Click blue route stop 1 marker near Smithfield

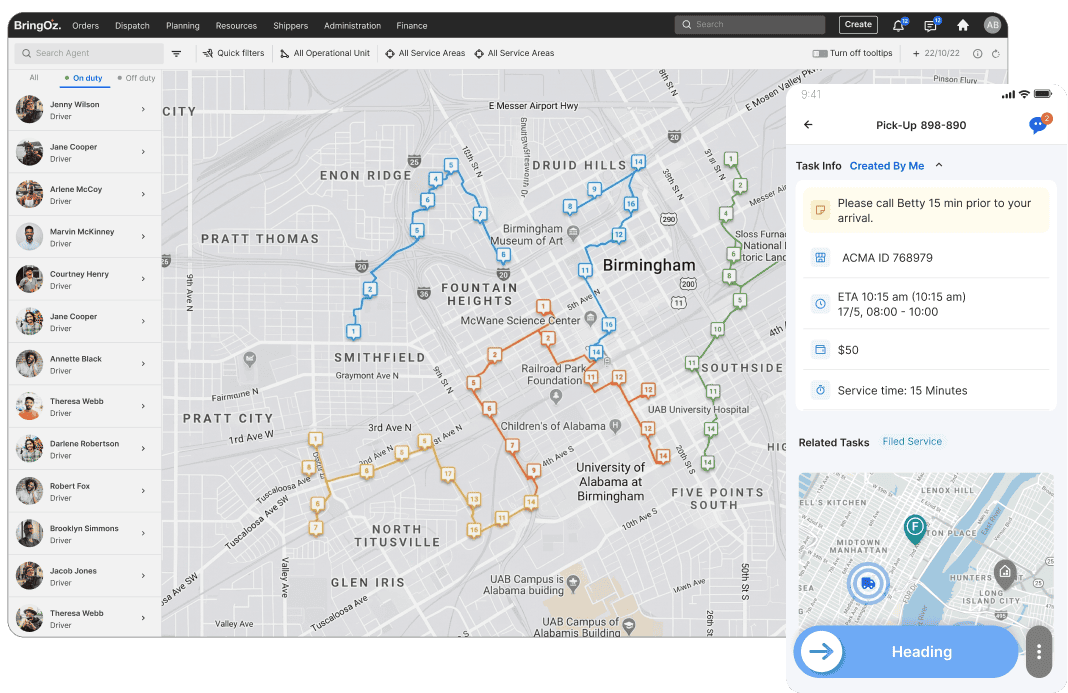(x=353, y=332)
